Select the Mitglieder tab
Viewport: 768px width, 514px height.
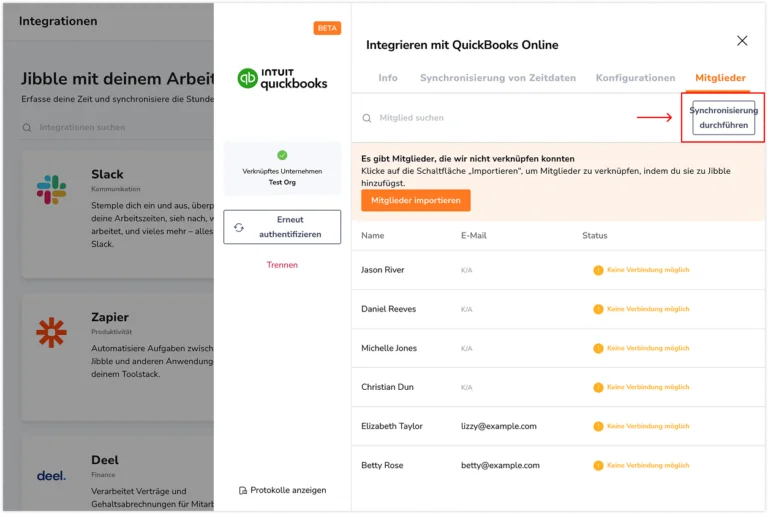(720, 78)
